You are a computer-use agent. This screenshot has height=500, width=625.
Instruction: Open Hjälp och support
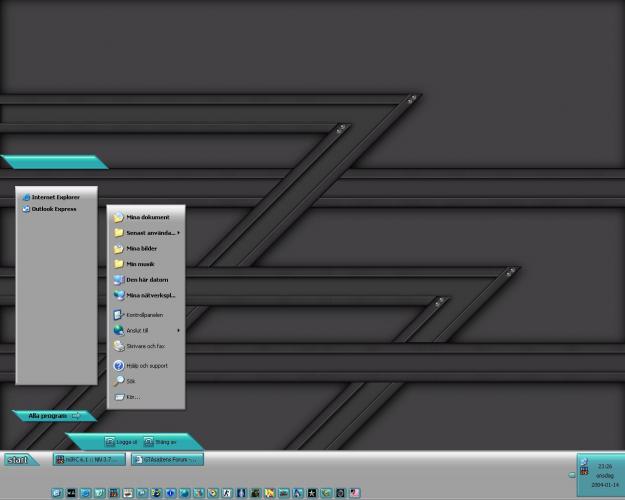[146, 366]
